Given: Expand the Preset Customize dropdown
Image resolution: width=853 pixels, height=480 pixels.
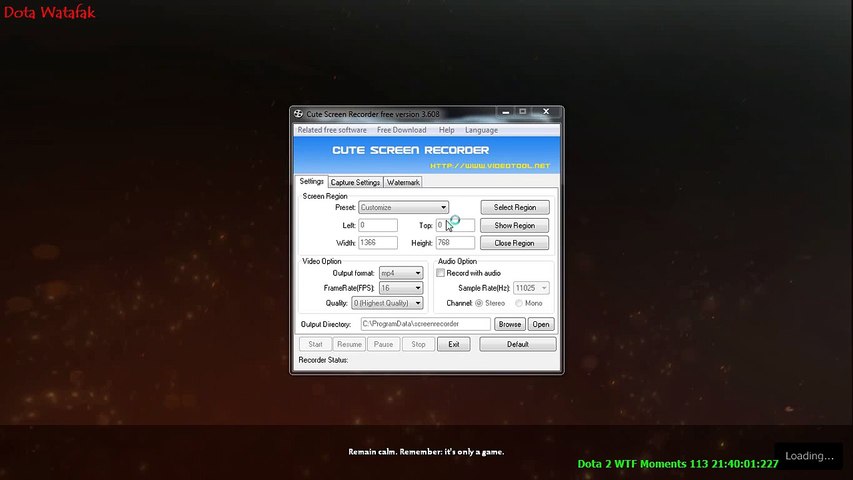Looking at the screenshot, I should tap(403, 207).
